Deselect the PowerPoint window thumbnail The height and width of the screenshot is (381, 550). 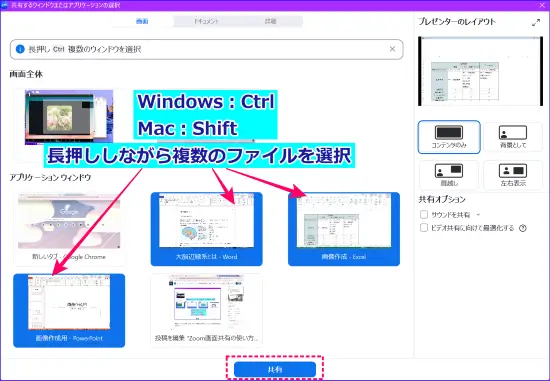(x=69, y=310)
